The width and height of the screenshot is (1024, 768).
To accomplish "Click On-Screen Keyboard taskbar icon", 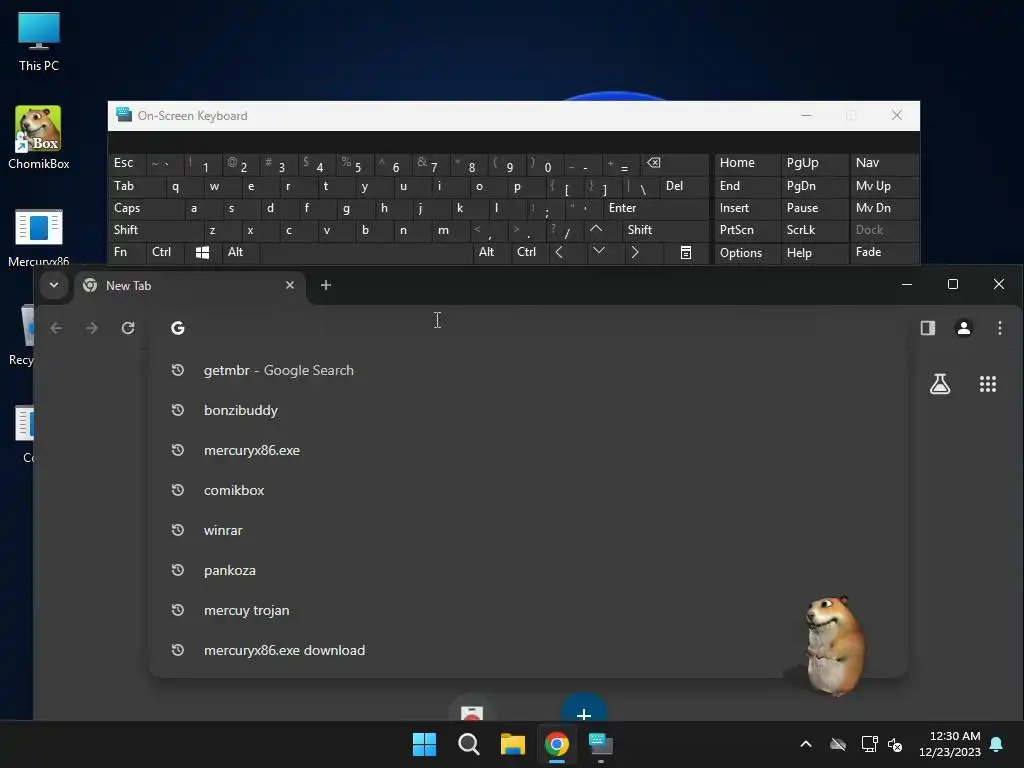I will [601, 744].
